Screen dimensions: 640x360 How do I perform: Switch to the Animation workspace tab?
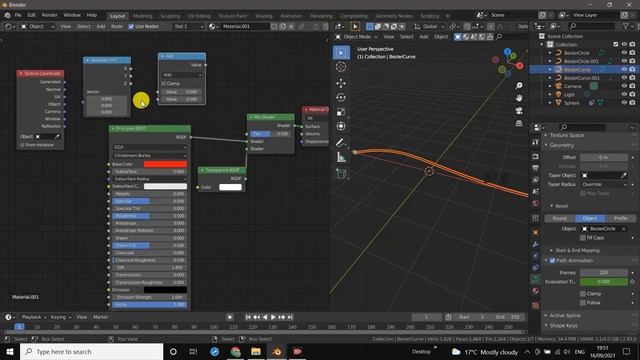291,16
